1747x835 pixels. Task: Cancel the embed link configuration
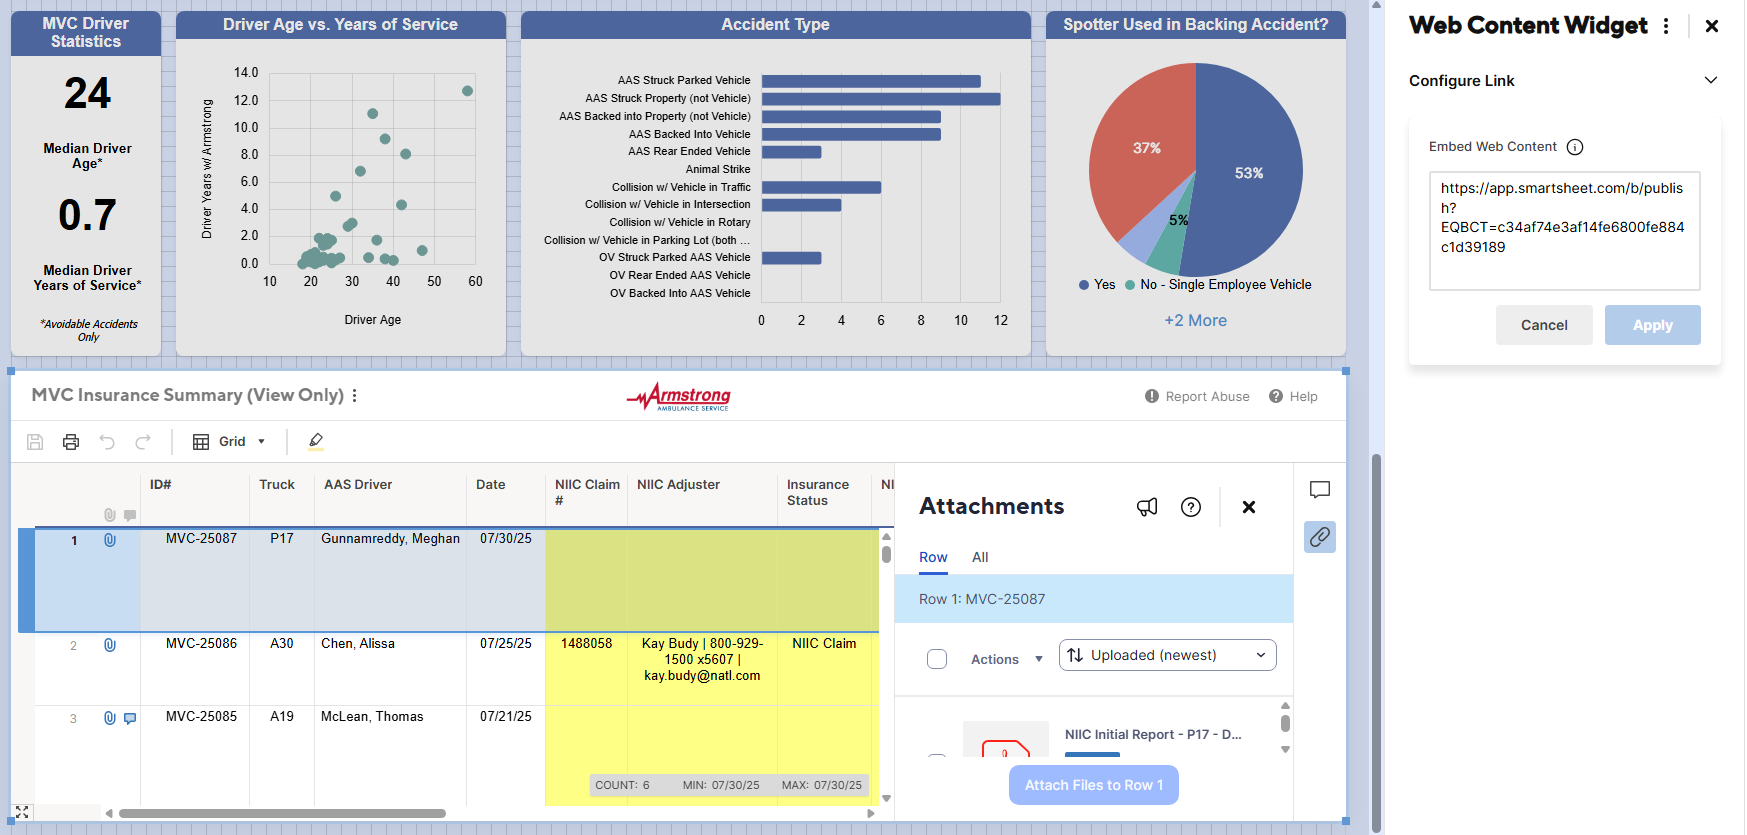pos(1544,325)
